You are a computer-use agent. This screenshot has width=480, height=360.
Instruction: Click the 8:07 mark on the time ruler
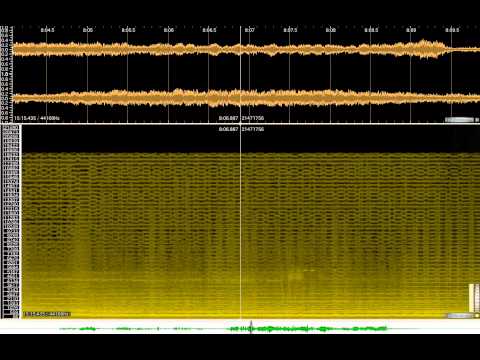coord(250,30)
